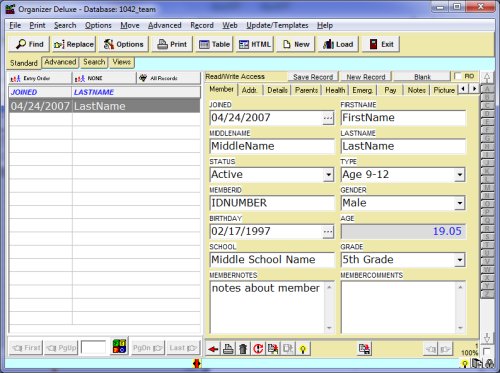
Task: Click the Load toolbar button
Action: click(338, 44)
